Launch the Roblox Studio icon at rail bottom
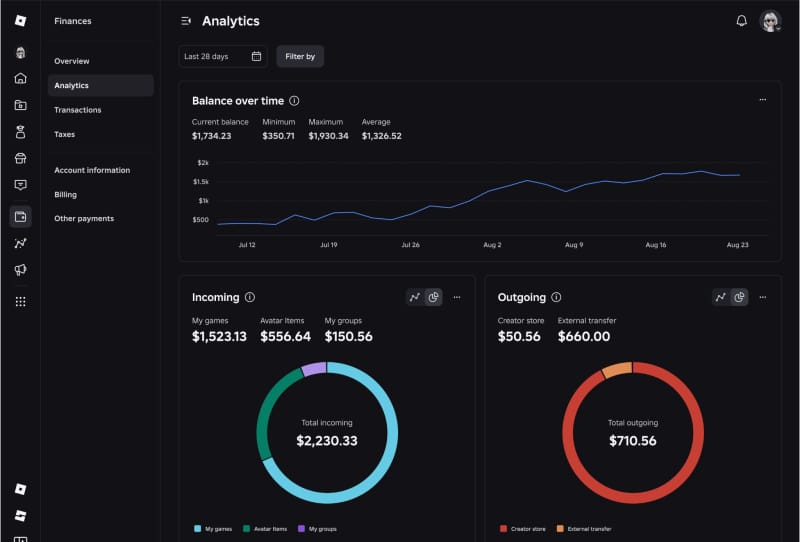Image resolution: width=800 pixels, height=542 pixels. tap(20, 515)
